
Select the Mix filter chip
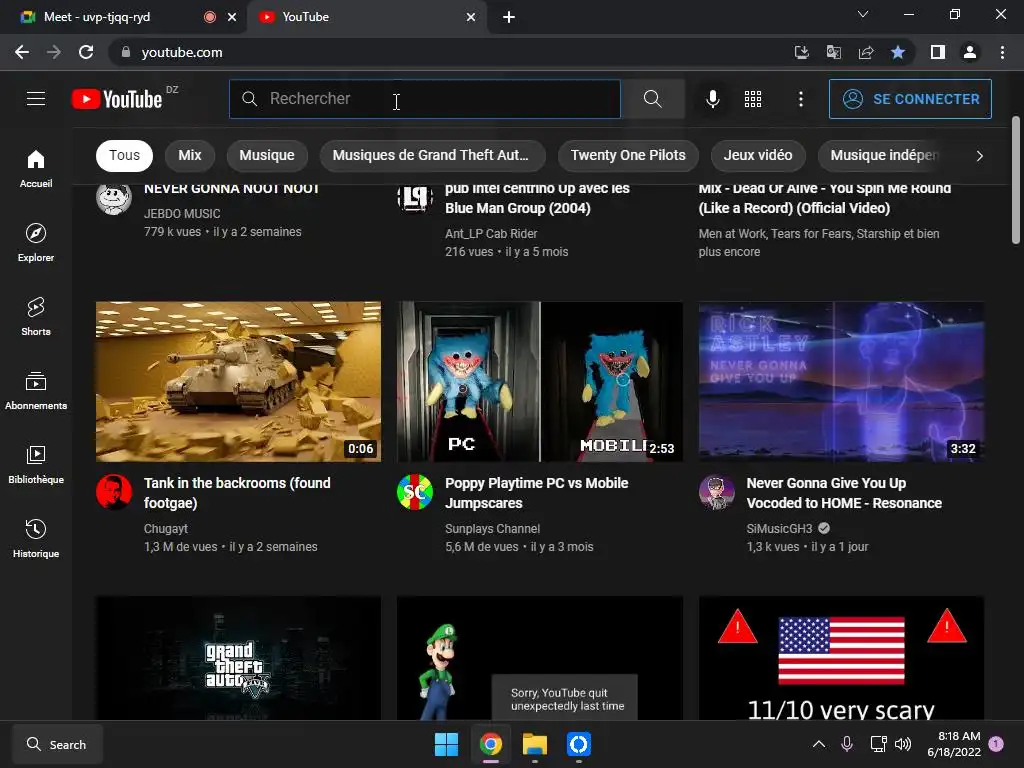point(189,155)
